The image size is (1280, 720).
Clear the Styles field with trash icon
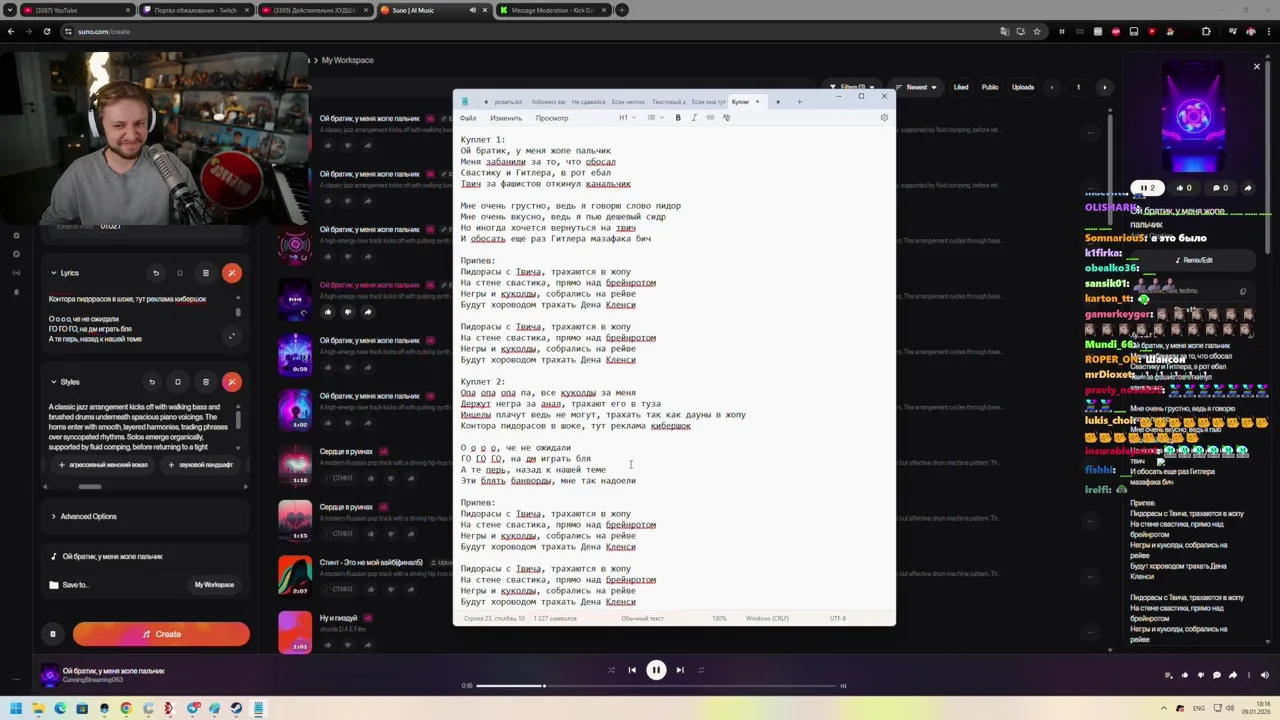(206, 382)
